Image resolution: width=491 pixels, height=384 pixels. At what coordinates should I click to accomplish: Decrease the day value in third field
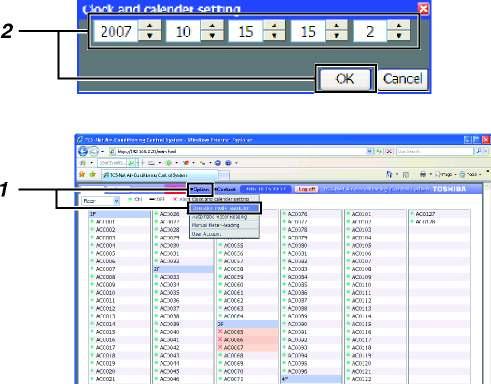[x=274, y=36]
